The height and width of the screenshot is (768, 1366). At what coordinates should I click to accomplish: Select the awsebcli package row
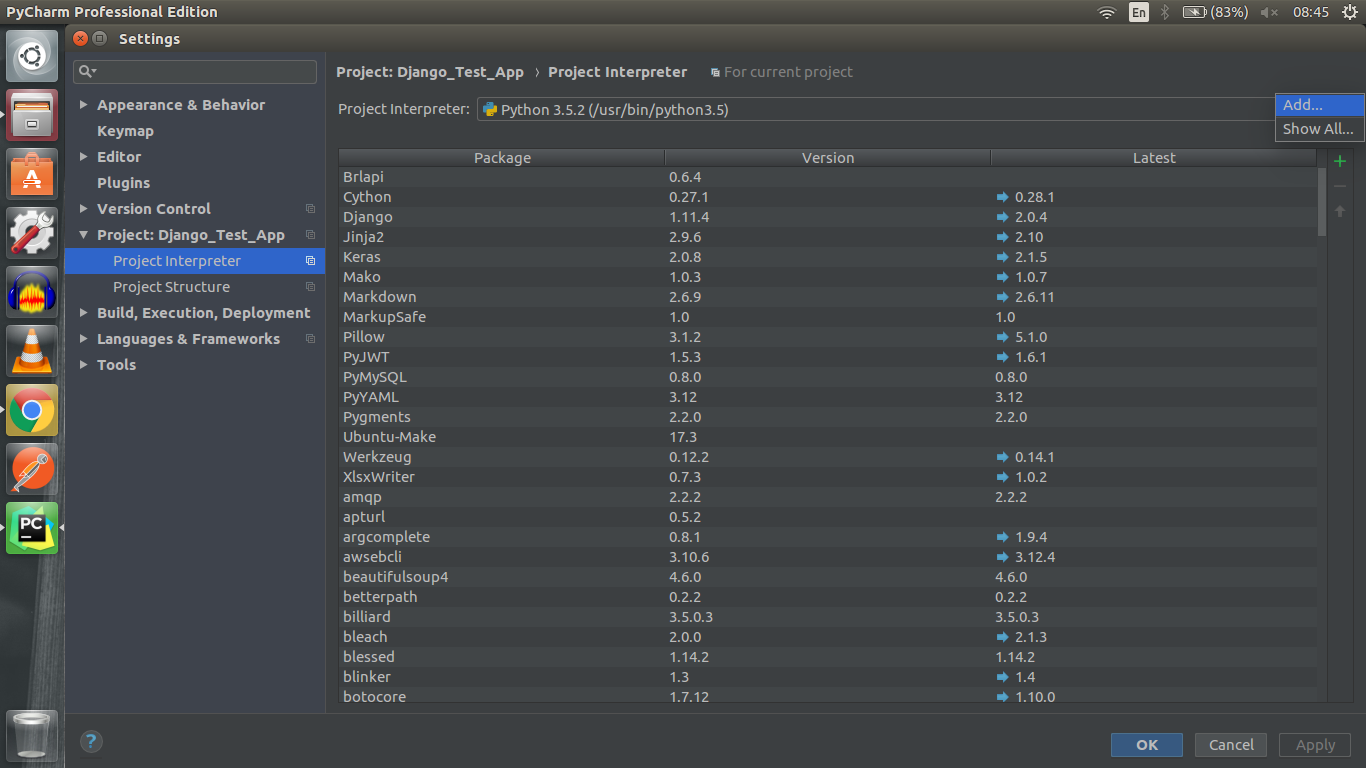coord(828,557)
